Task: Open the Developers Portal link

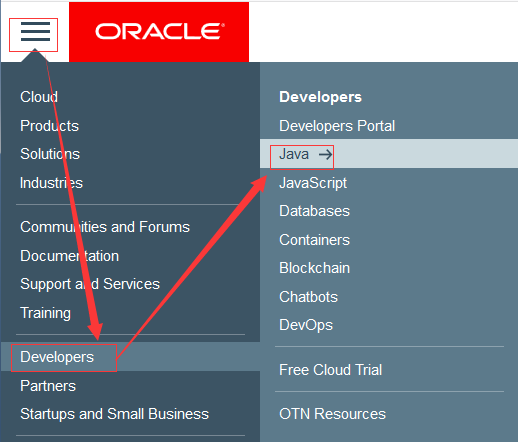Action: (x=337, y=126)
